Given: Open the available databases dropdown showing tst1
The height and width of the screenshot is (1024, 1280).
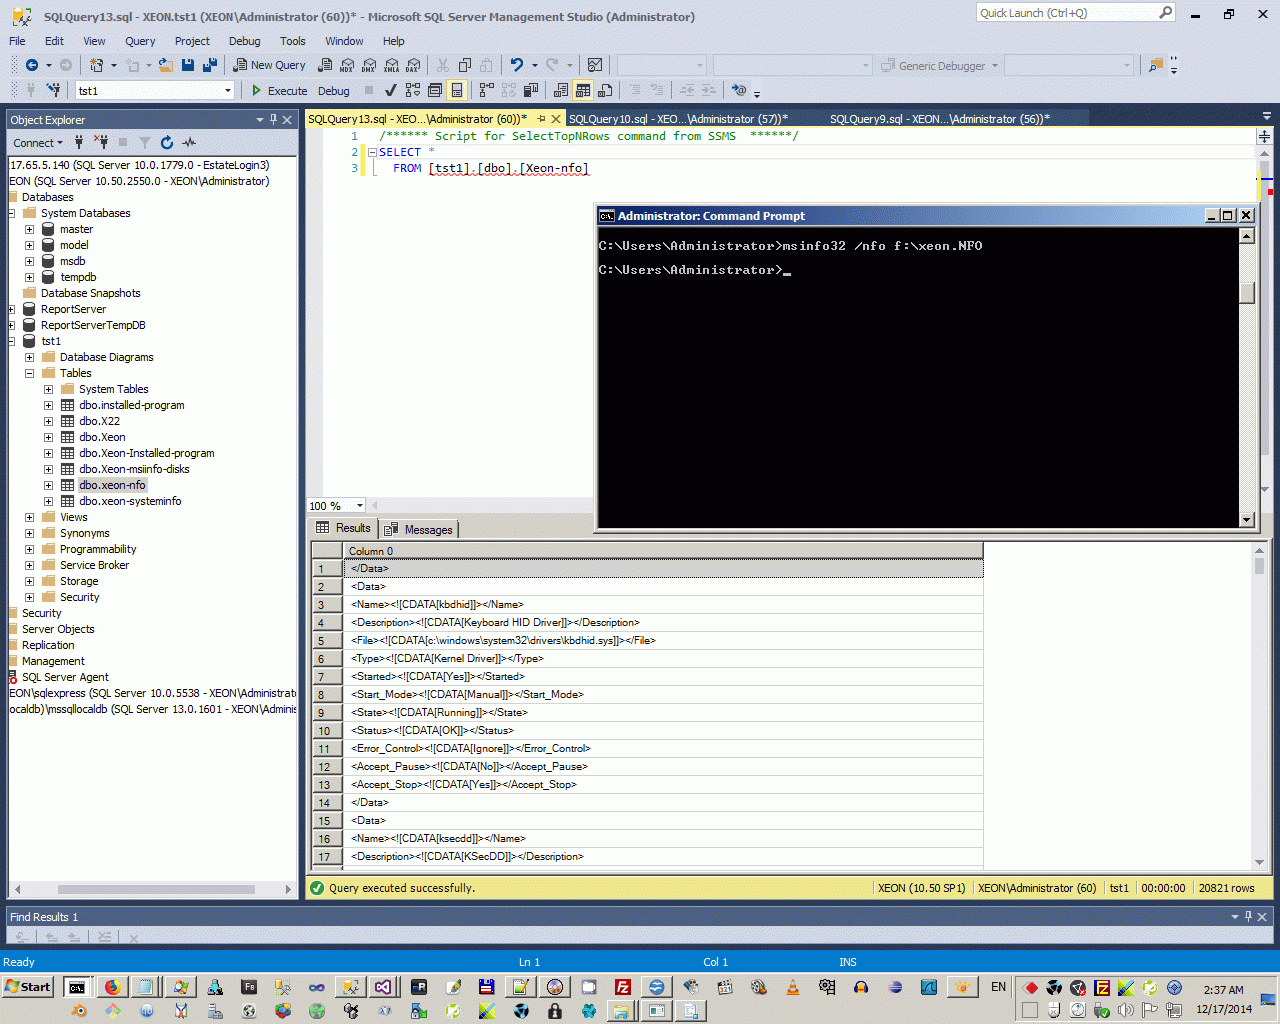Looking at the screenshot, I should [x=228, y=90].
